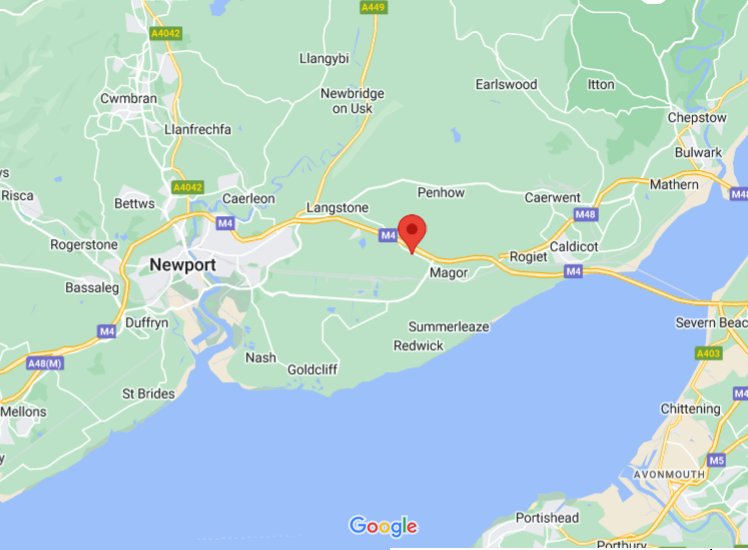Select the Portishead town label

(x=547, y=518)
